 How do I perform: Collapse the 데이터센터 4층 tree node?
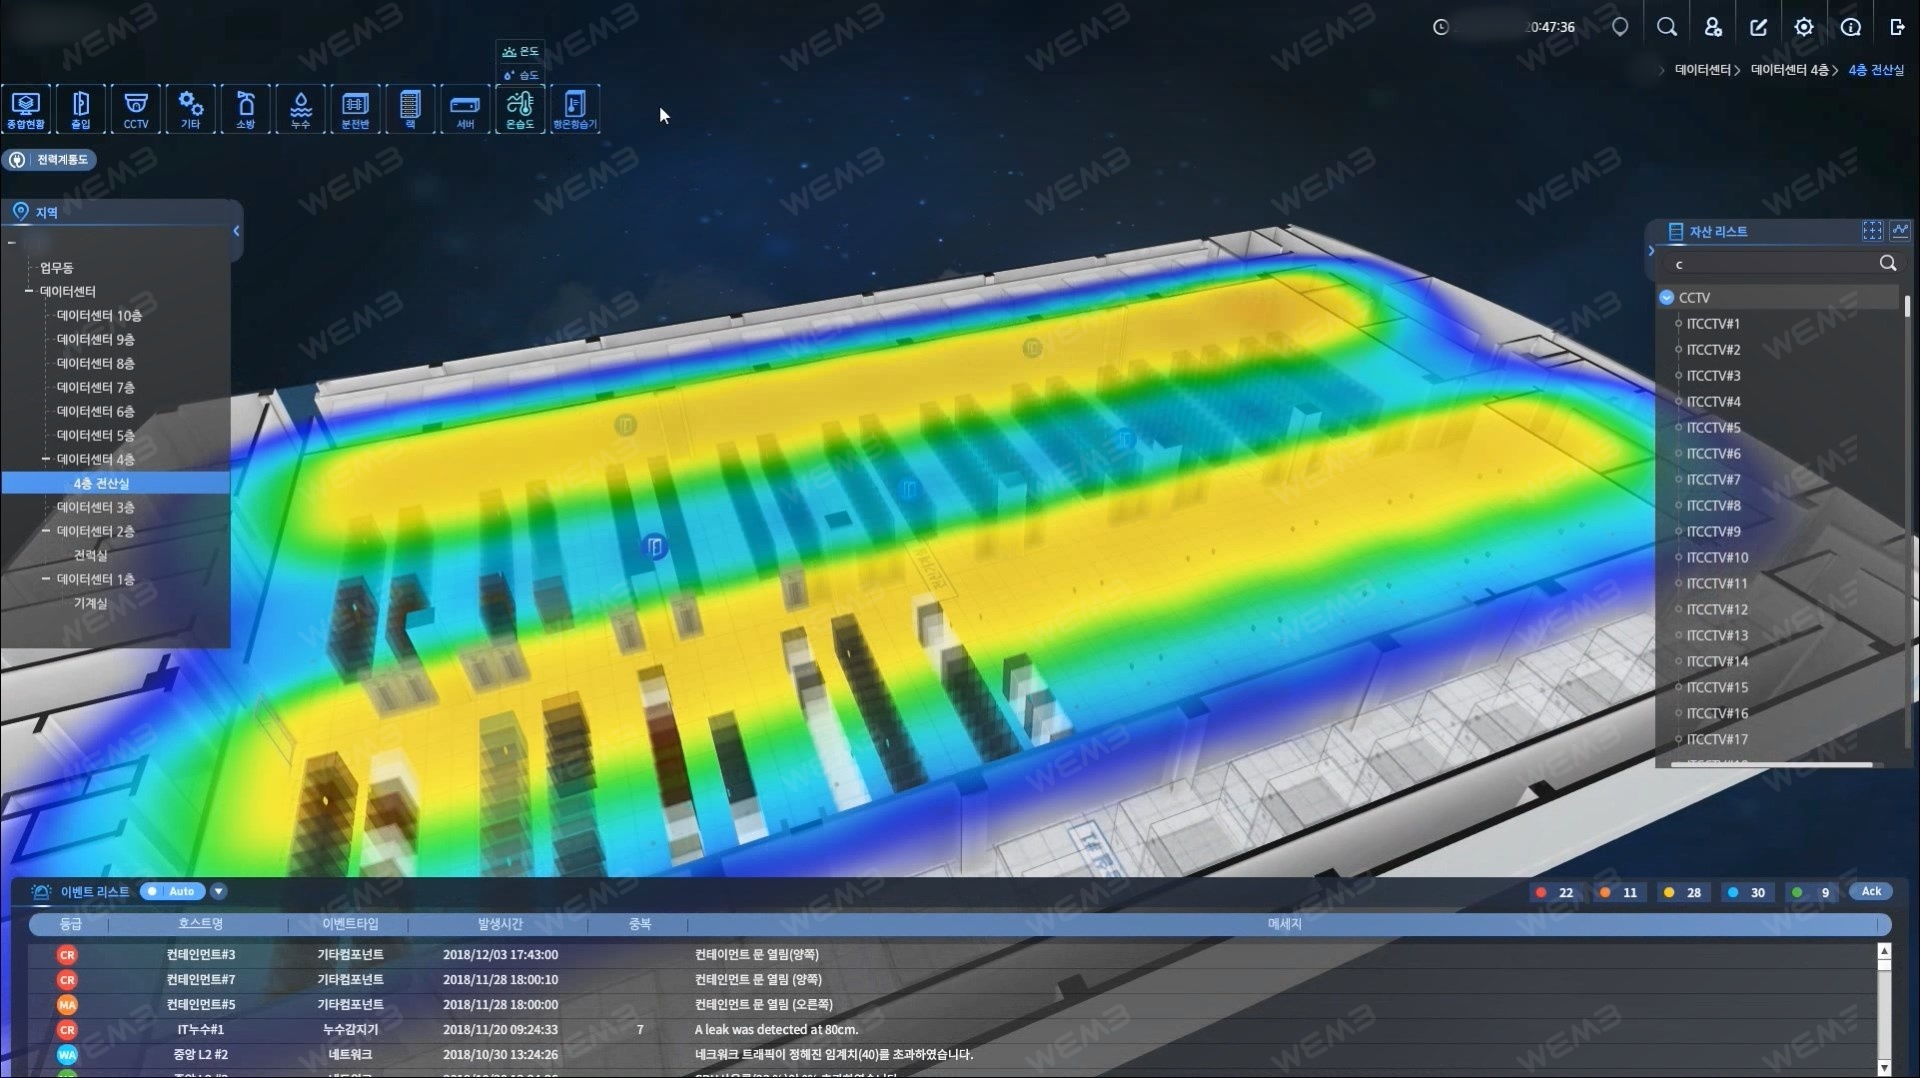[46, 459]
